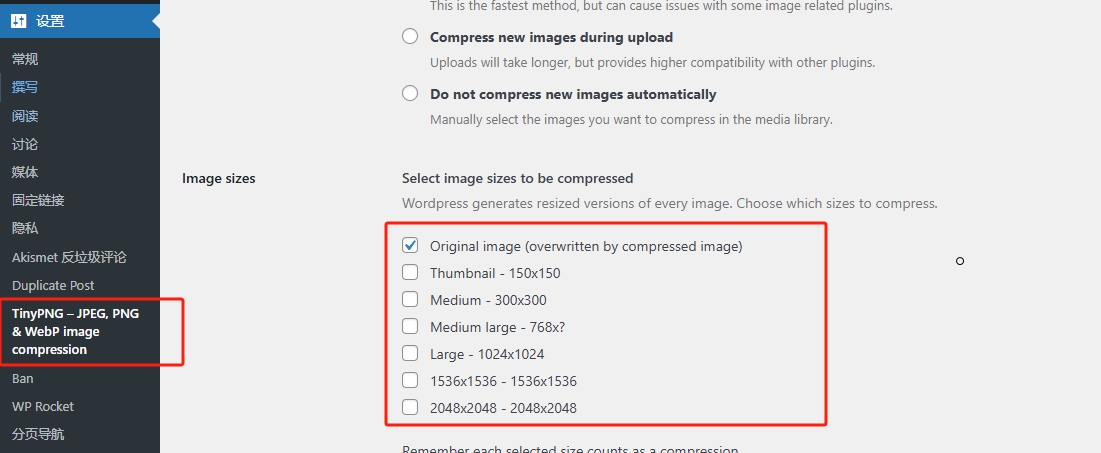1101x453 pixels.
Task: Go to 撰写 settings
Action: tap(25, 87)
